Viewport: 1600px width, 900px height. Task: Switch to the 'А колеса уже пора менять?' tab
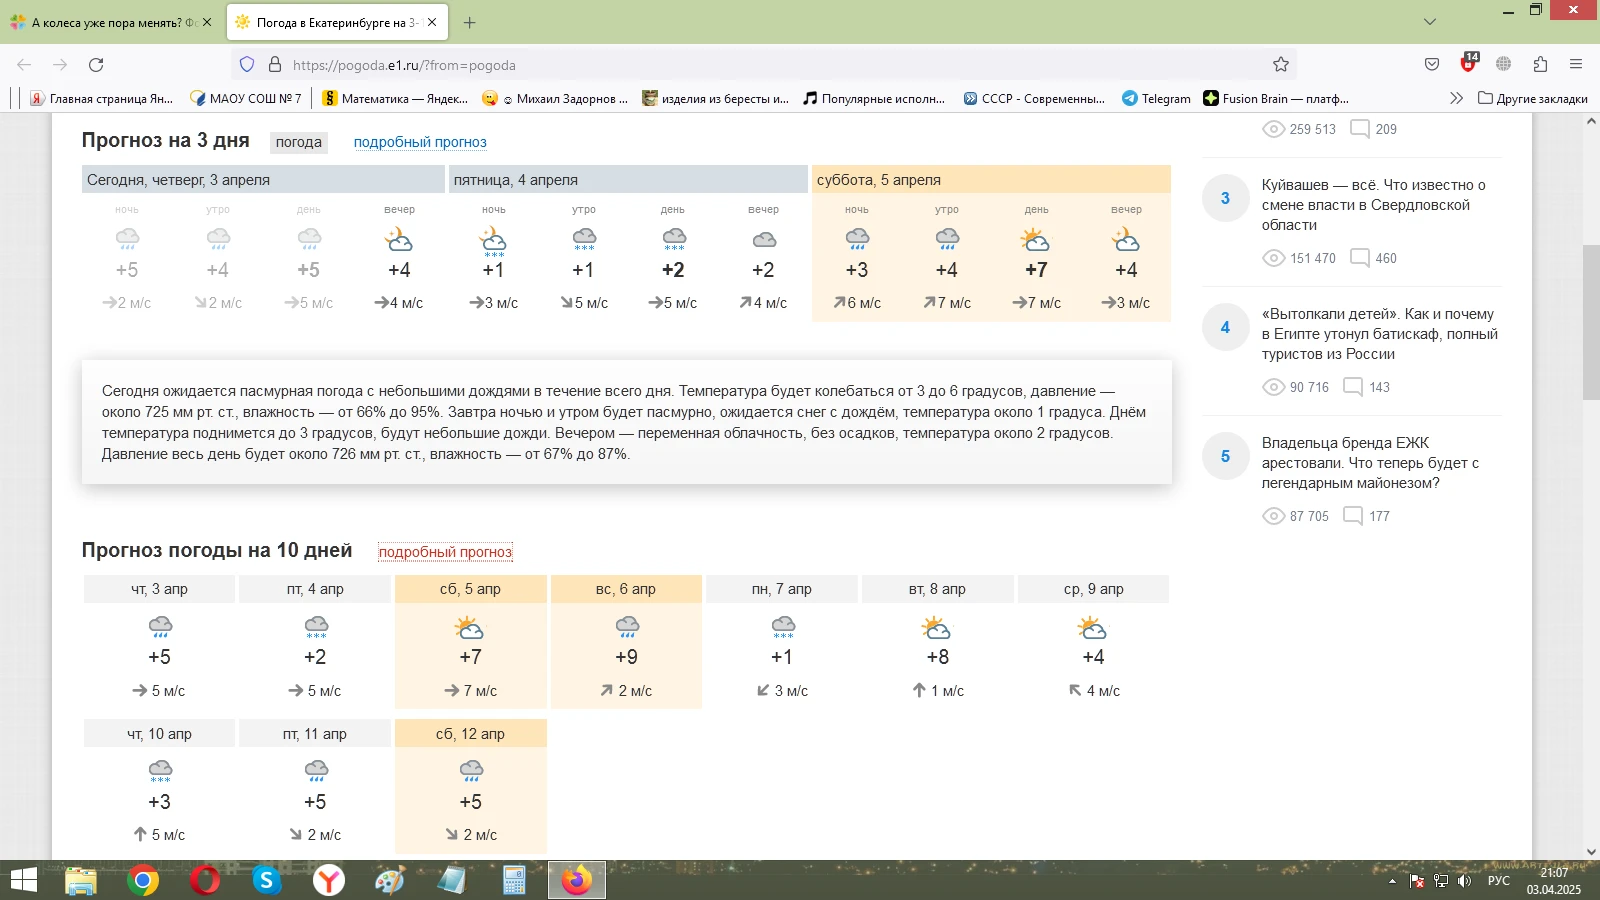click(x=105, y=22)
